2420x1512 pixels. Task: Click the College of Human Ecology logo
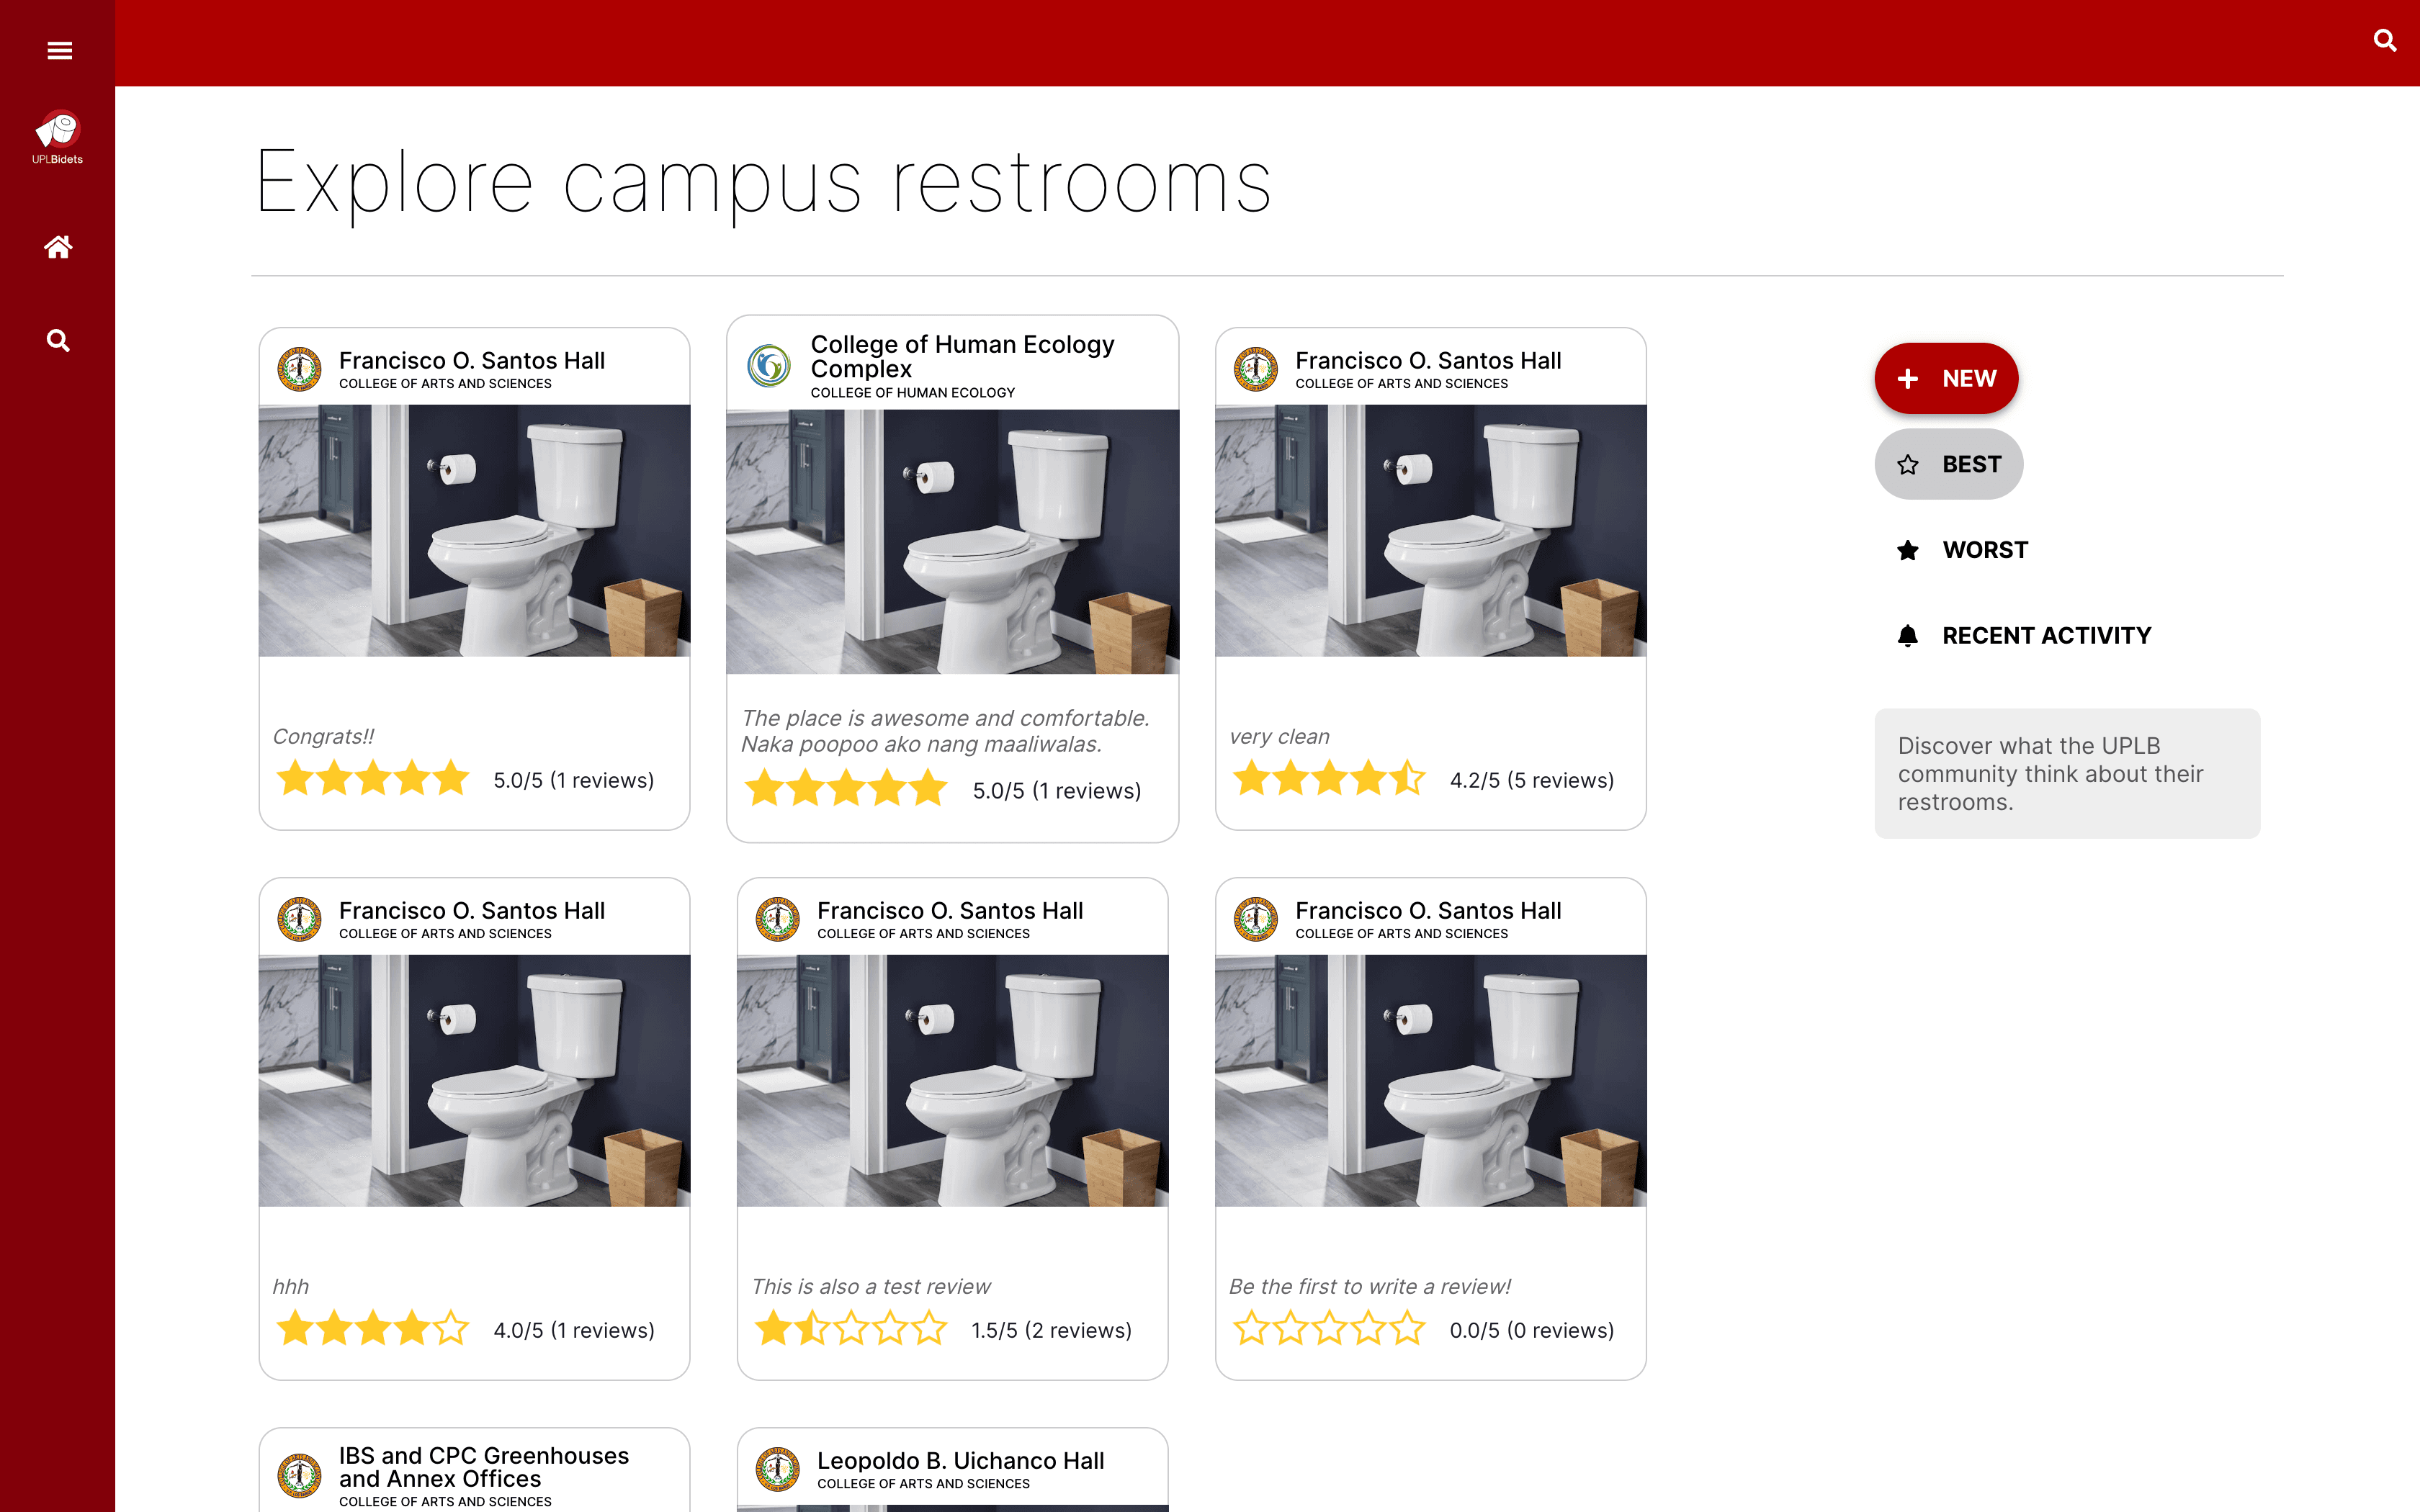tap(769, 366)
